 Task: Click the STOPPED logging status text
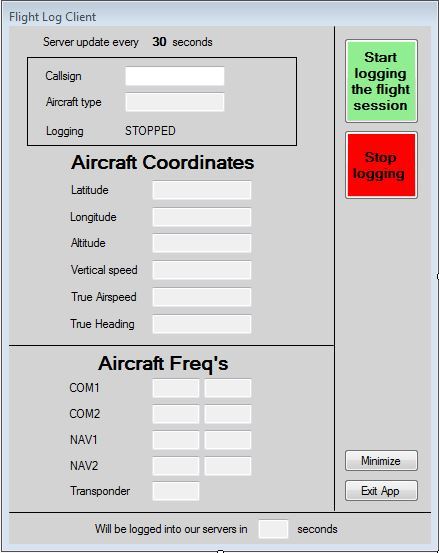150,131
